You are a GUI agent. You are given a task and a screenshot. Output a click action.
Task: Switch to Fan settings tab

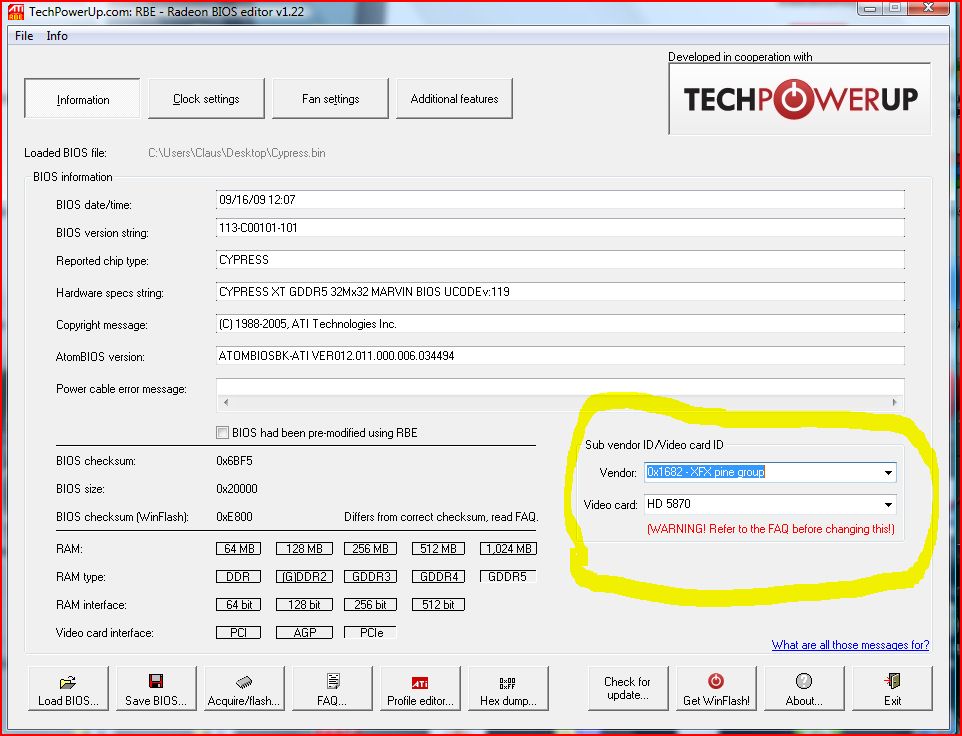[330, 98]
